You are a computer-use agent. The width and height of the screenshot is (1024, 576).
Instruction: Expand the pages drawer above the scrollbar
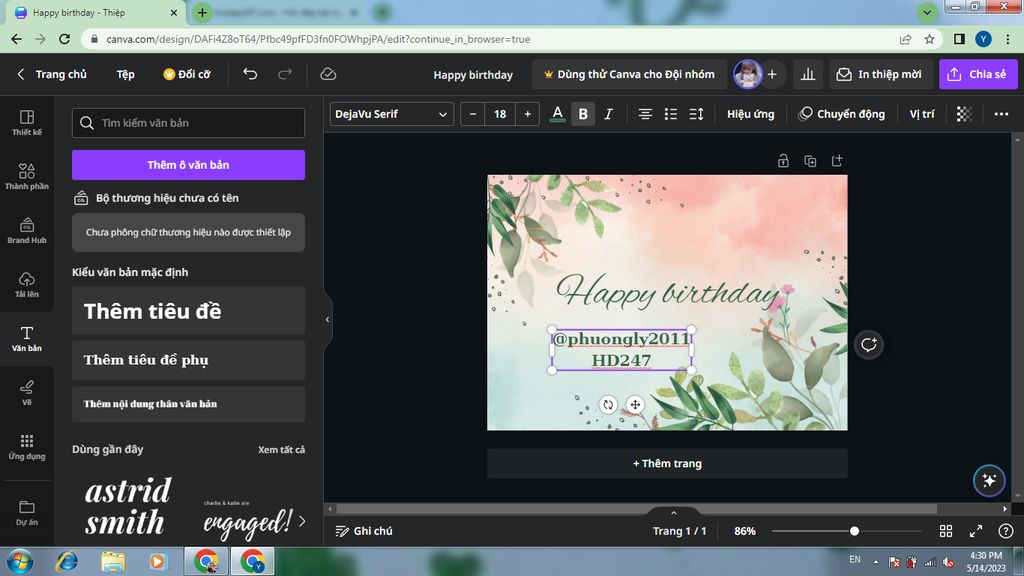coord(673,513)
